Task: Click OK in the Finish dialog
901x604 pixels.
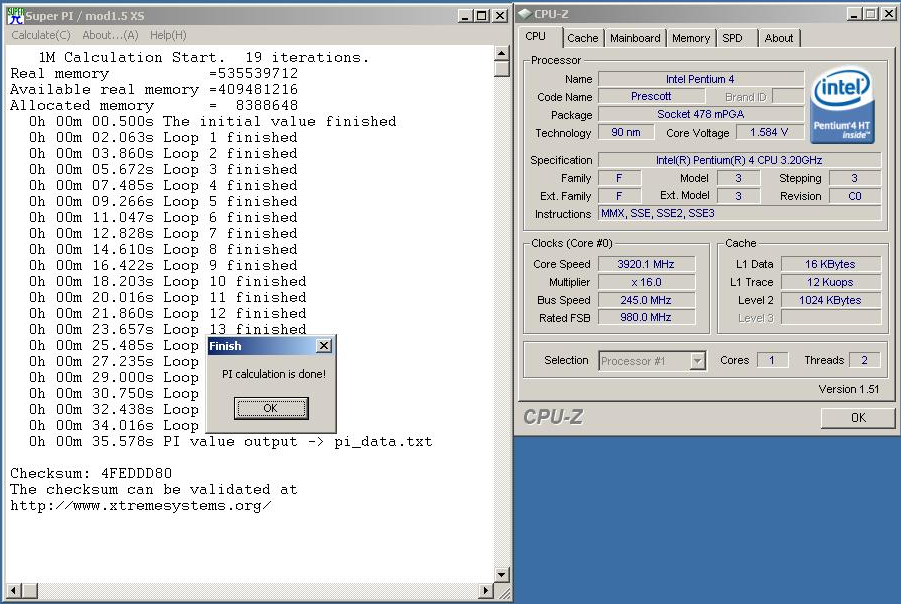Action: pyautogui.click(x=271, y=408)
